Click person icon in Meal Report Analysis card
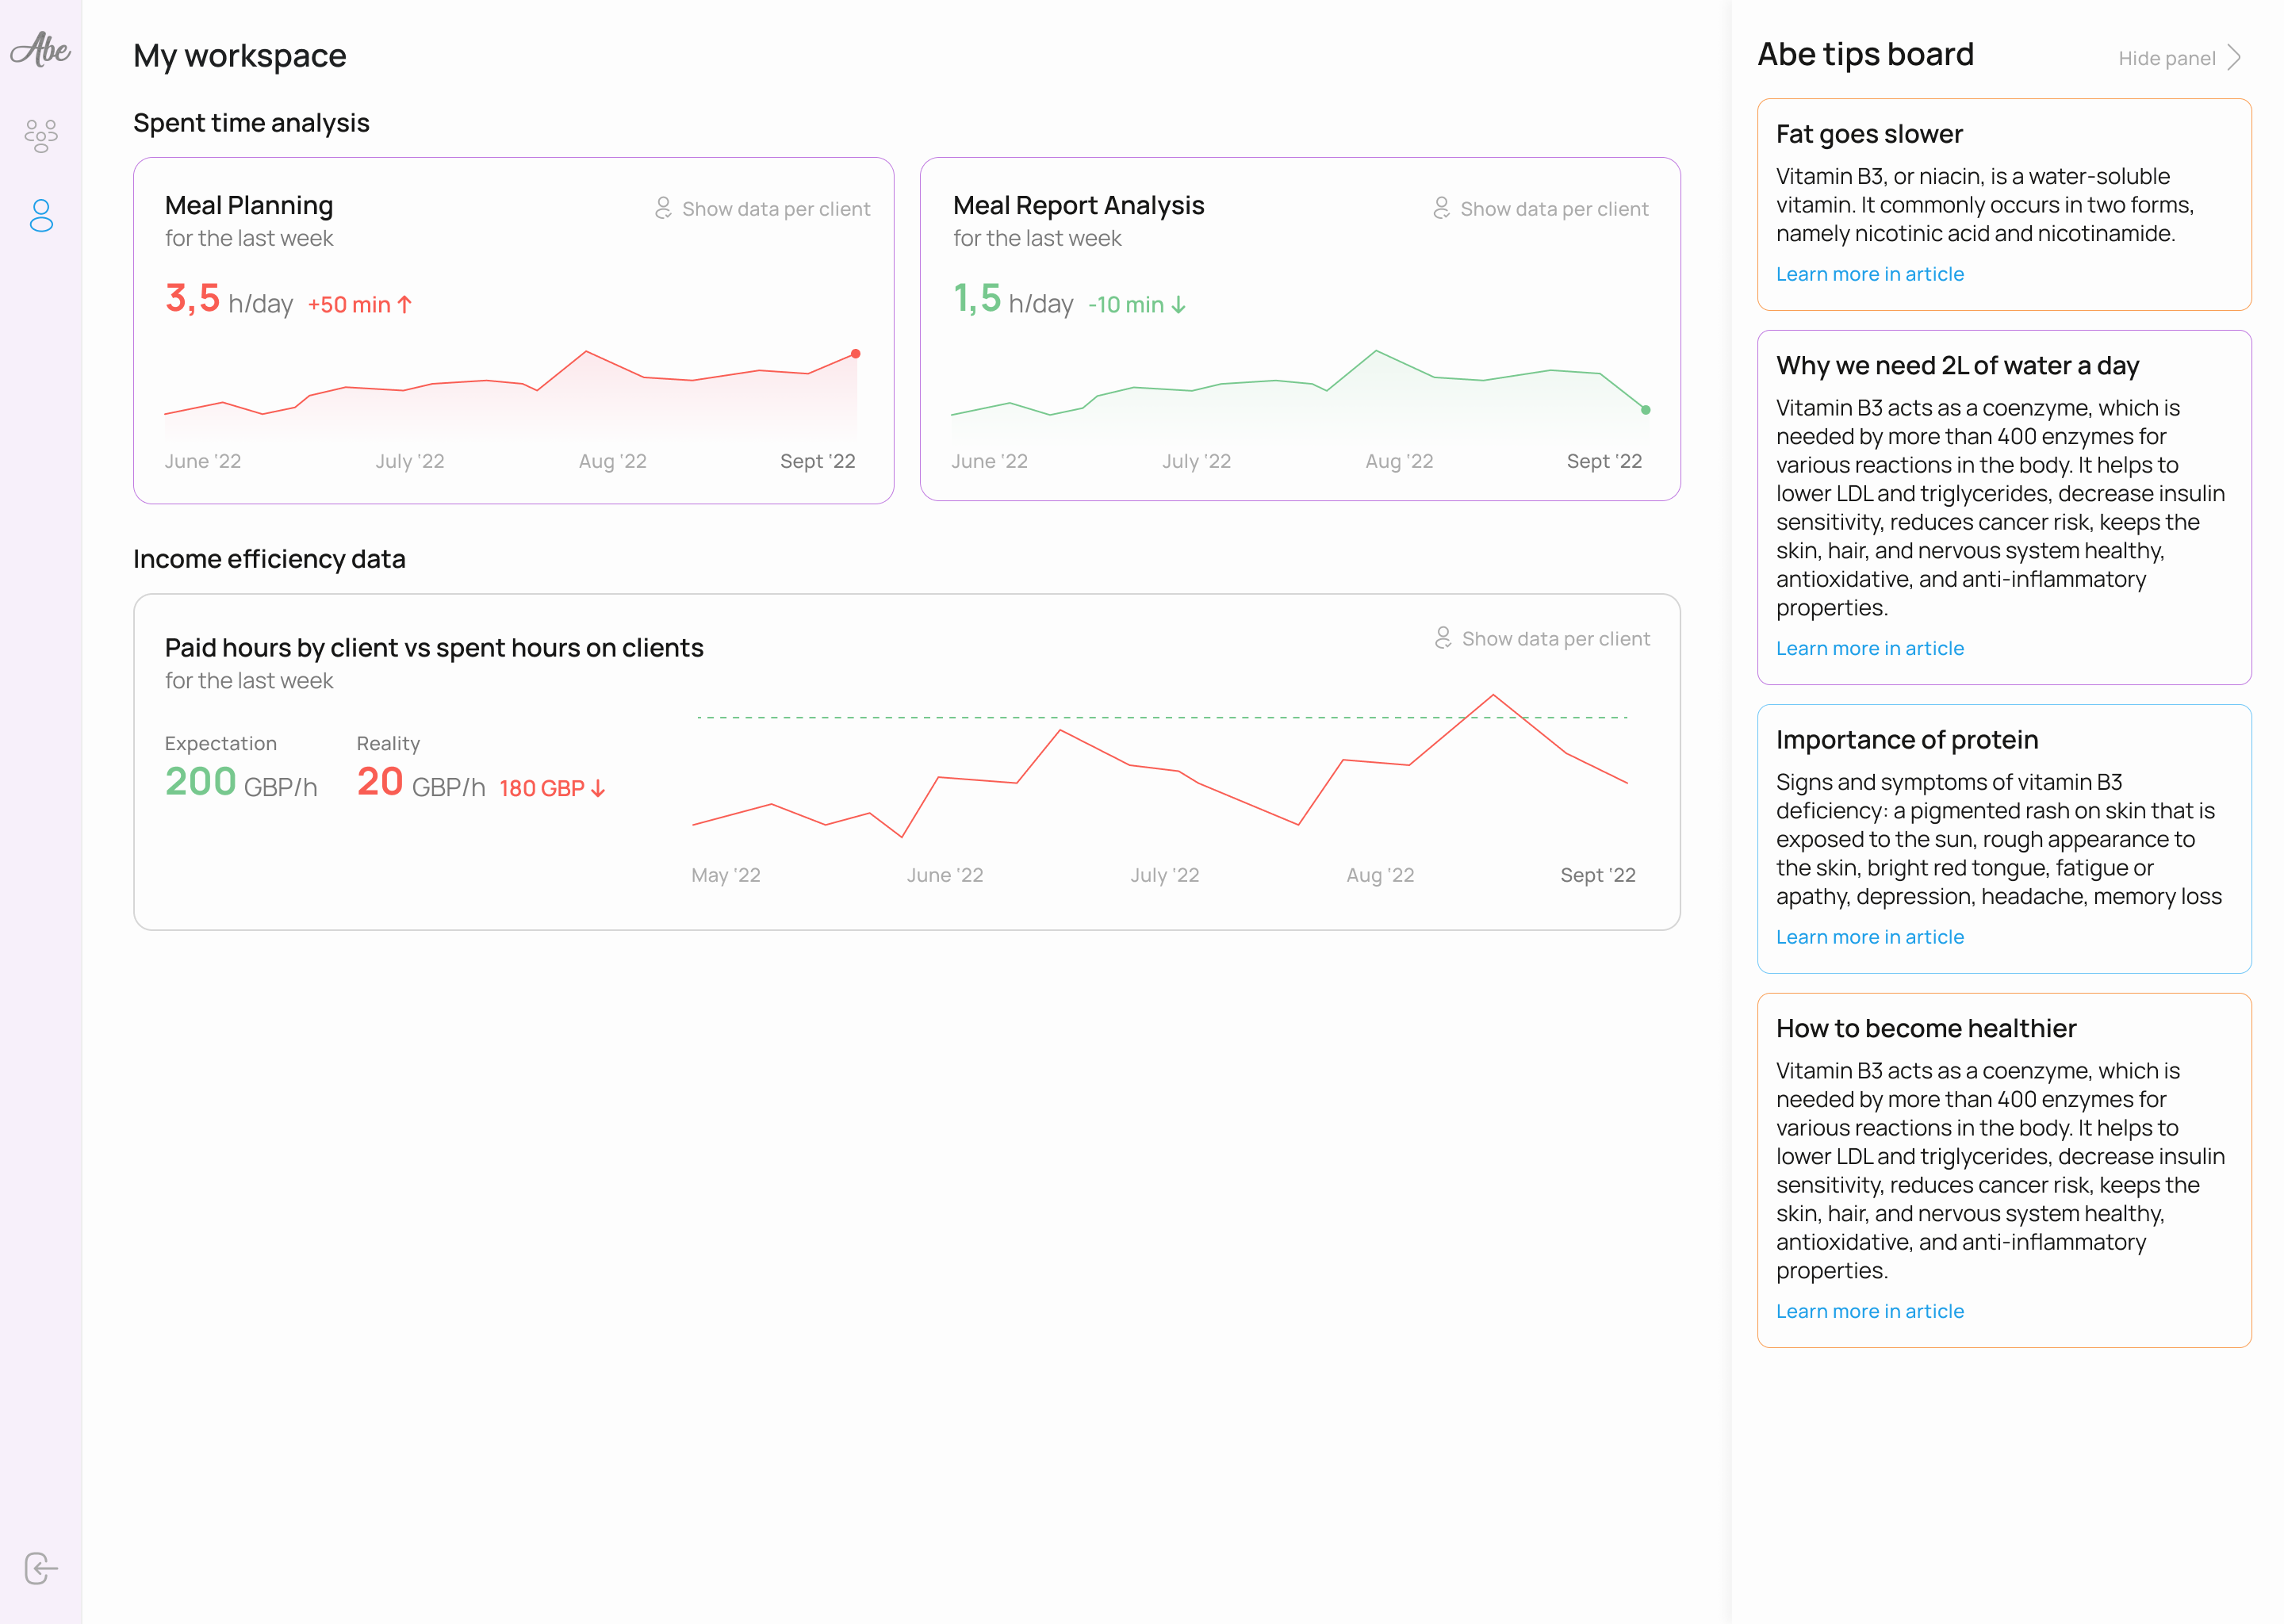Viewport: 2284px width, 1624px height. (1441, 208)
